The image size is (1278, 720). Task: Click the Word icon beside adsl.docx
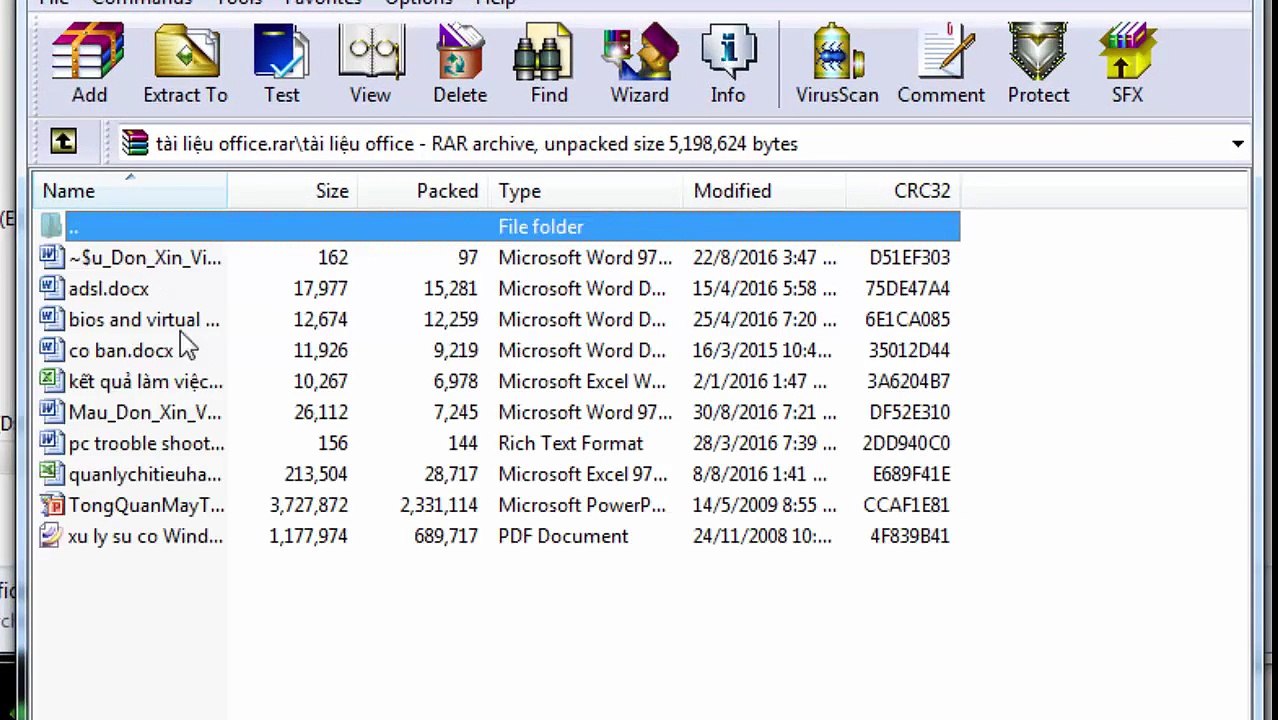pyautogui.click(x=51, y=288)
